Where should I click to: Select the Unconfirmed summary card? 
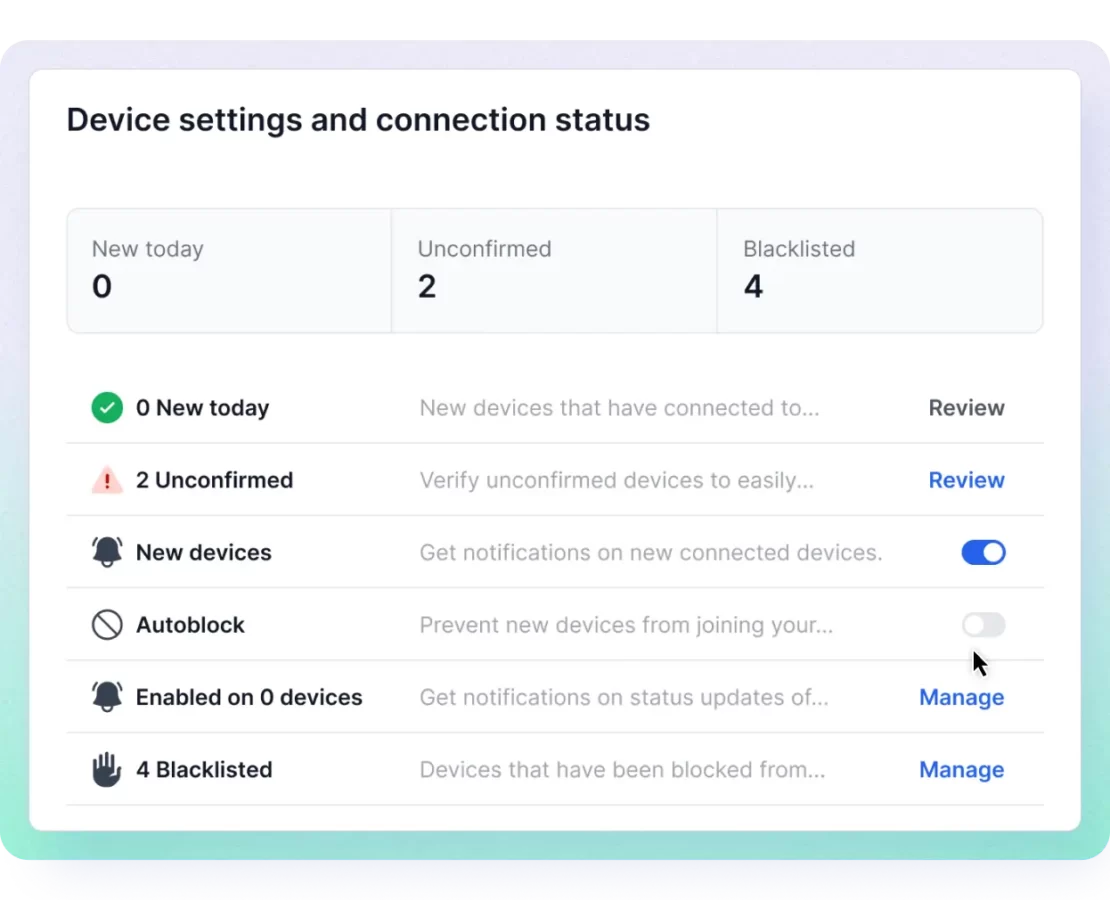tap(554, 270)
